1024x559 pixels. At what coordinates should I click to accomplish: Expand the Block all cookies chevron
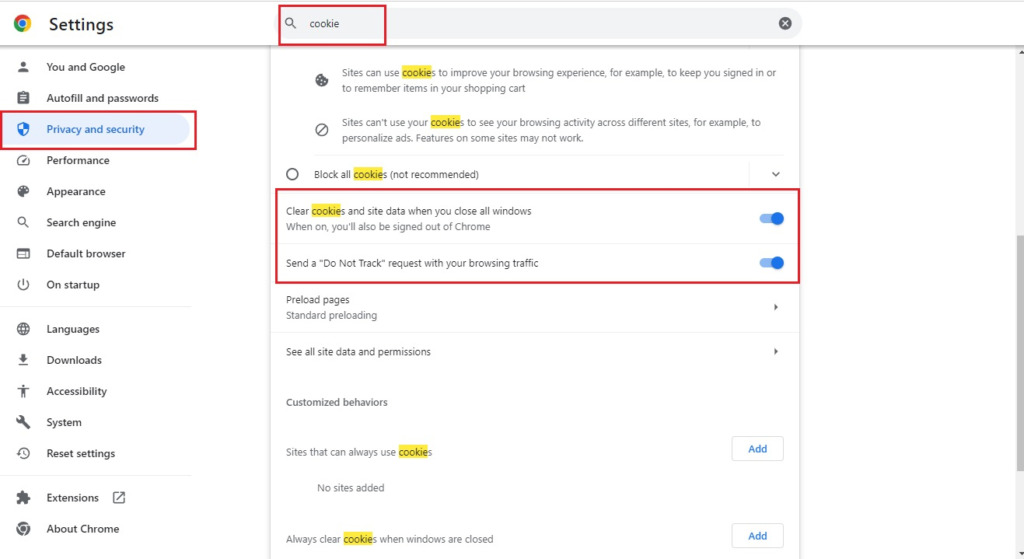click(x=775, y=174)
